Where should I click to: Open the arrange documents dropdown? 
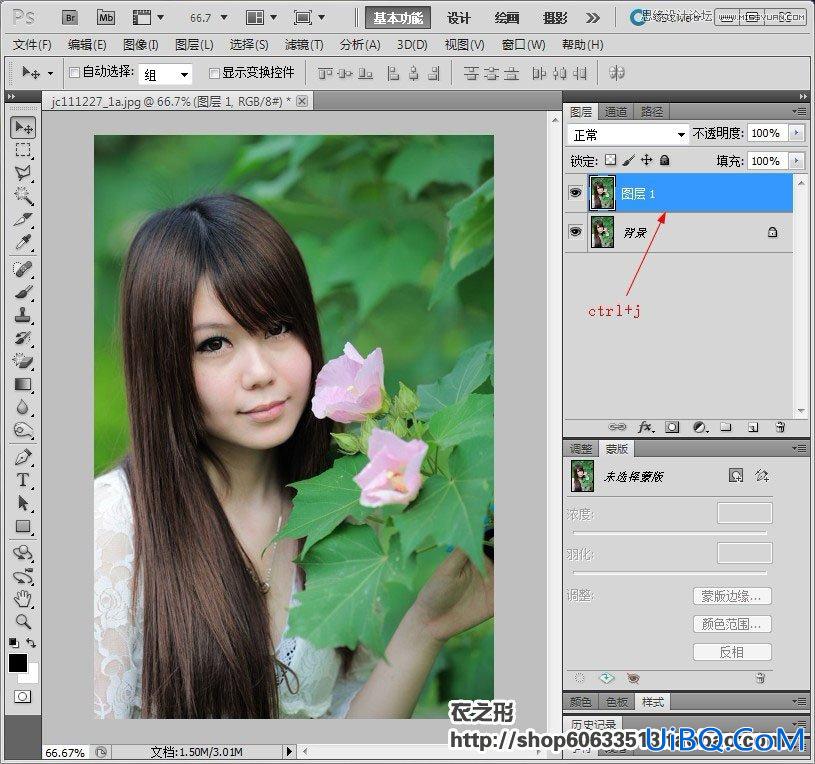[x=261, y=18]
